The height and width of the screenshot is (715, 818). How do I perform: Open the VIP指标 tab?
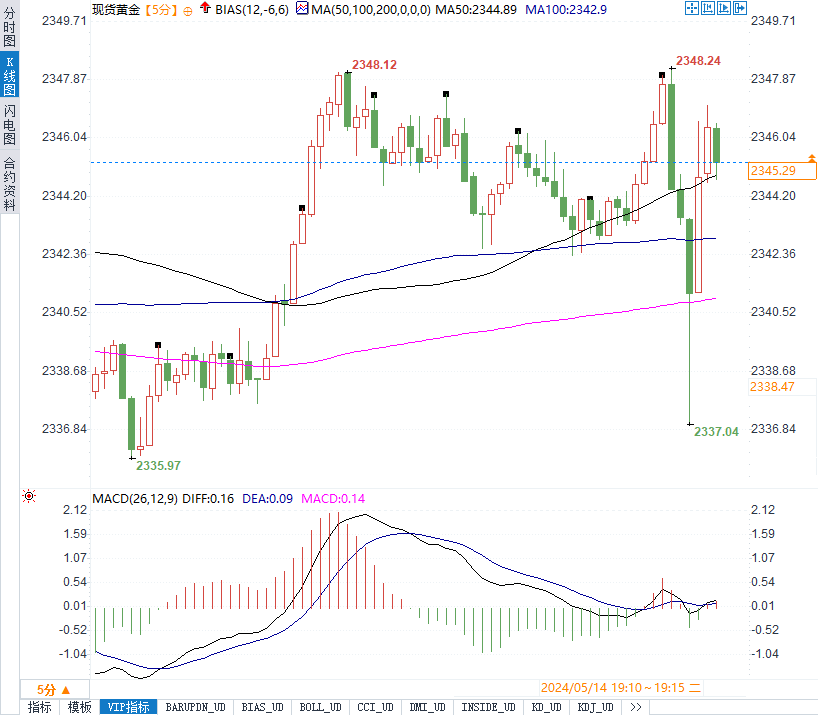tap(128, 707)
